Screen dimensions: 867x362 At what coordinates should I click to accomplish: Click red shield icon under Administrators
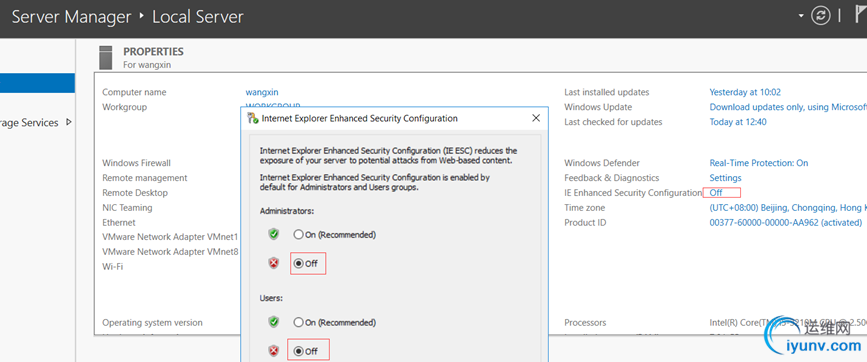tap(273, 264)
